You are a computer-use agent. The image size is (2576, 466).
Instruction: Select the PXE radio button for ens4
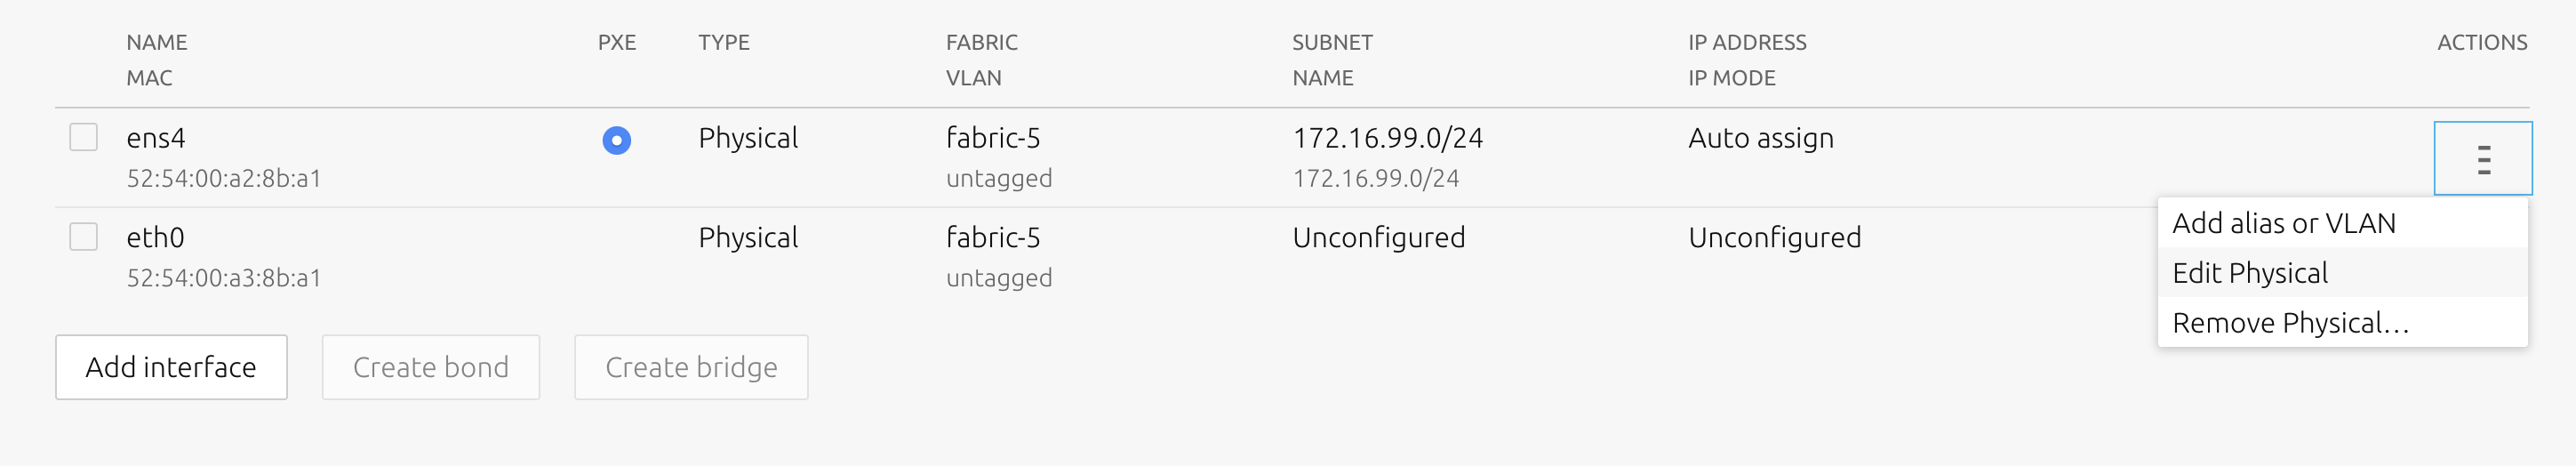(616, 140)
